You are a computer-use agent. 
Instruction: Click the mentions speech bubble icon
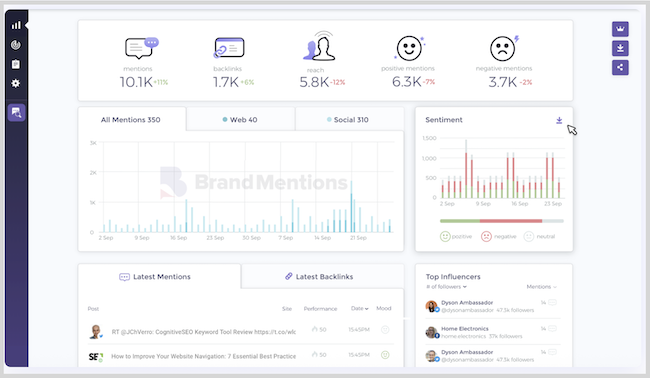point(142,48)
